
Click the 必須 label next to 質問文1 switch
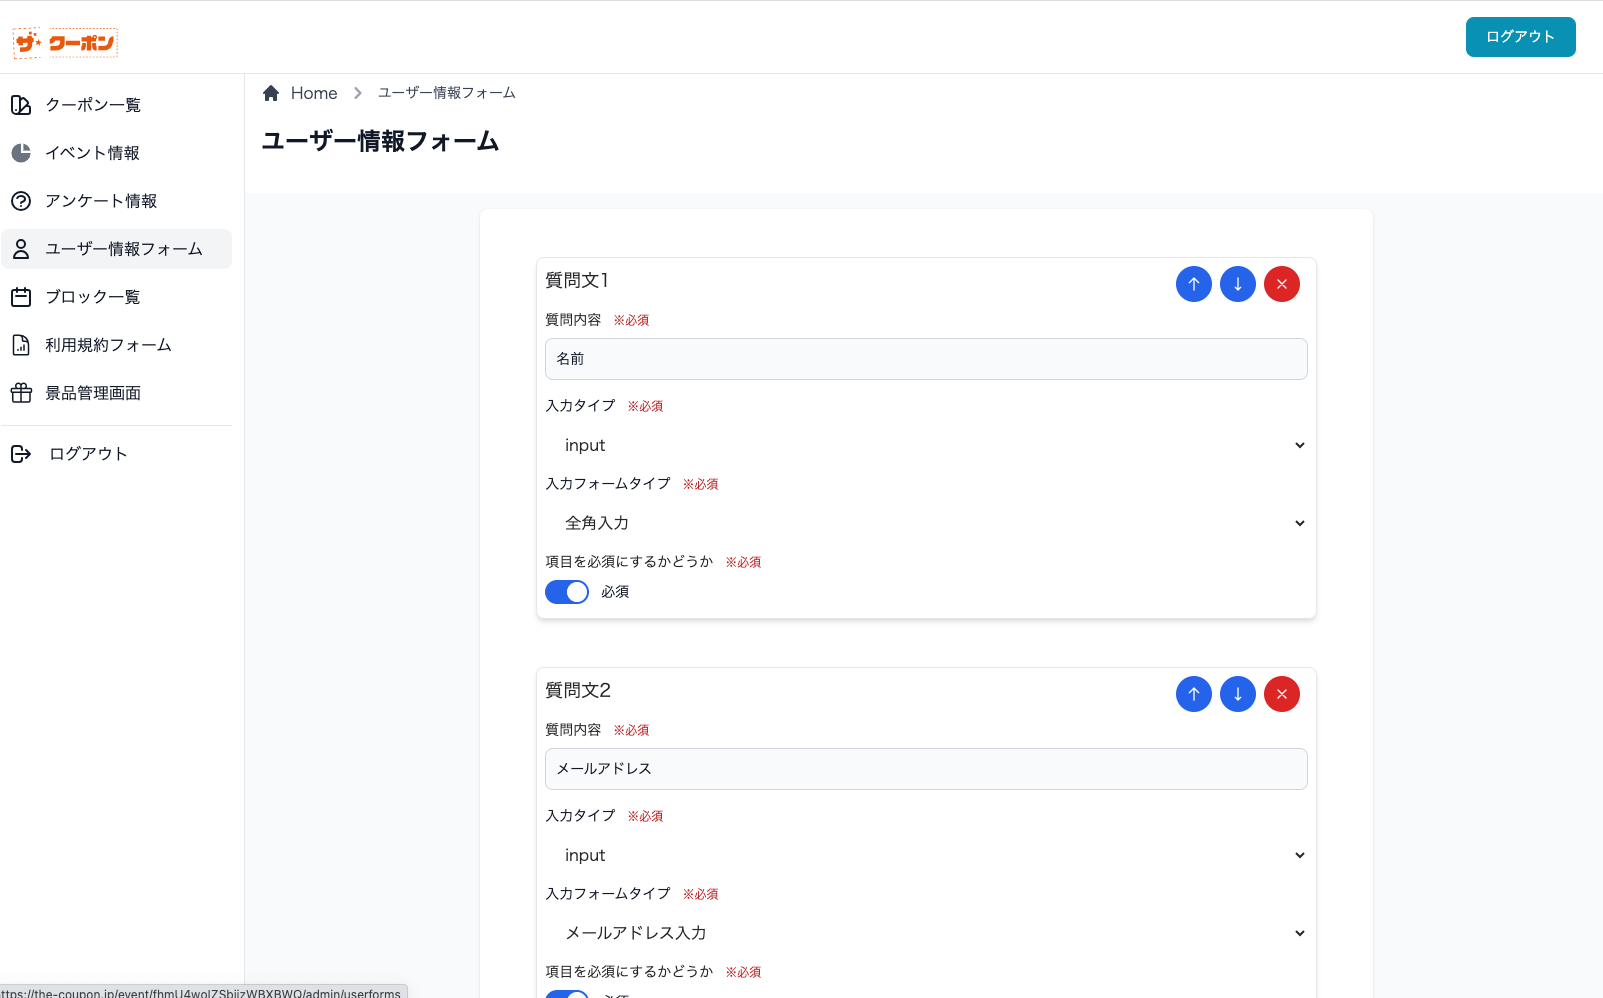615,592
